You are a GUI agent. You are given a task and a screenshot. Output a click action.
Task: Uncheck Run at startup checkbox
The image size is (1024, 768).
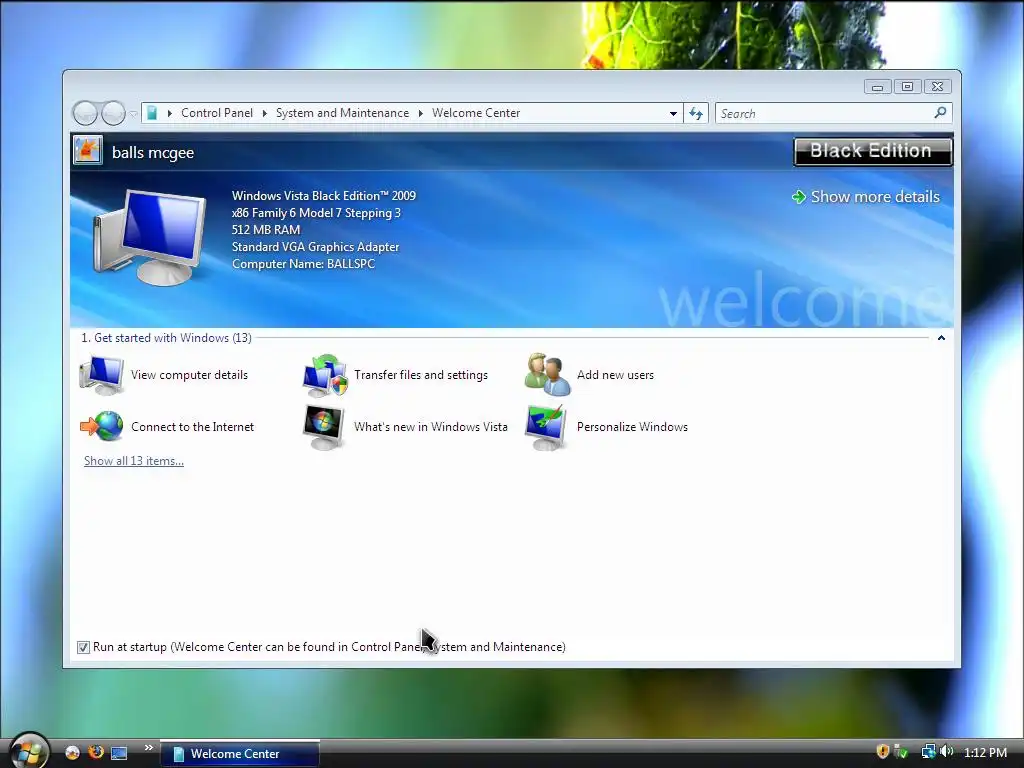coord(83,647)
